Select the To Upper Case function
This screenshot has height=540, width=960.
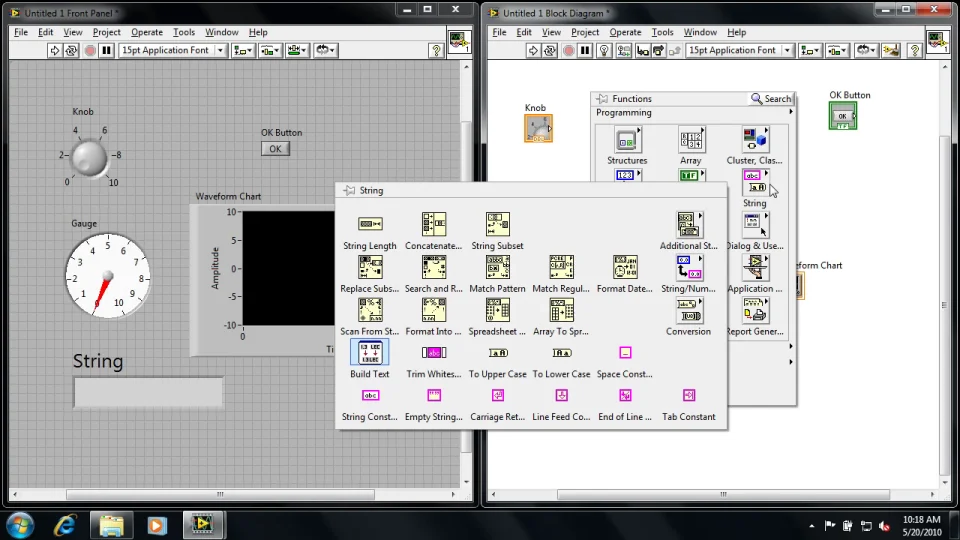[x=497, y=353]
